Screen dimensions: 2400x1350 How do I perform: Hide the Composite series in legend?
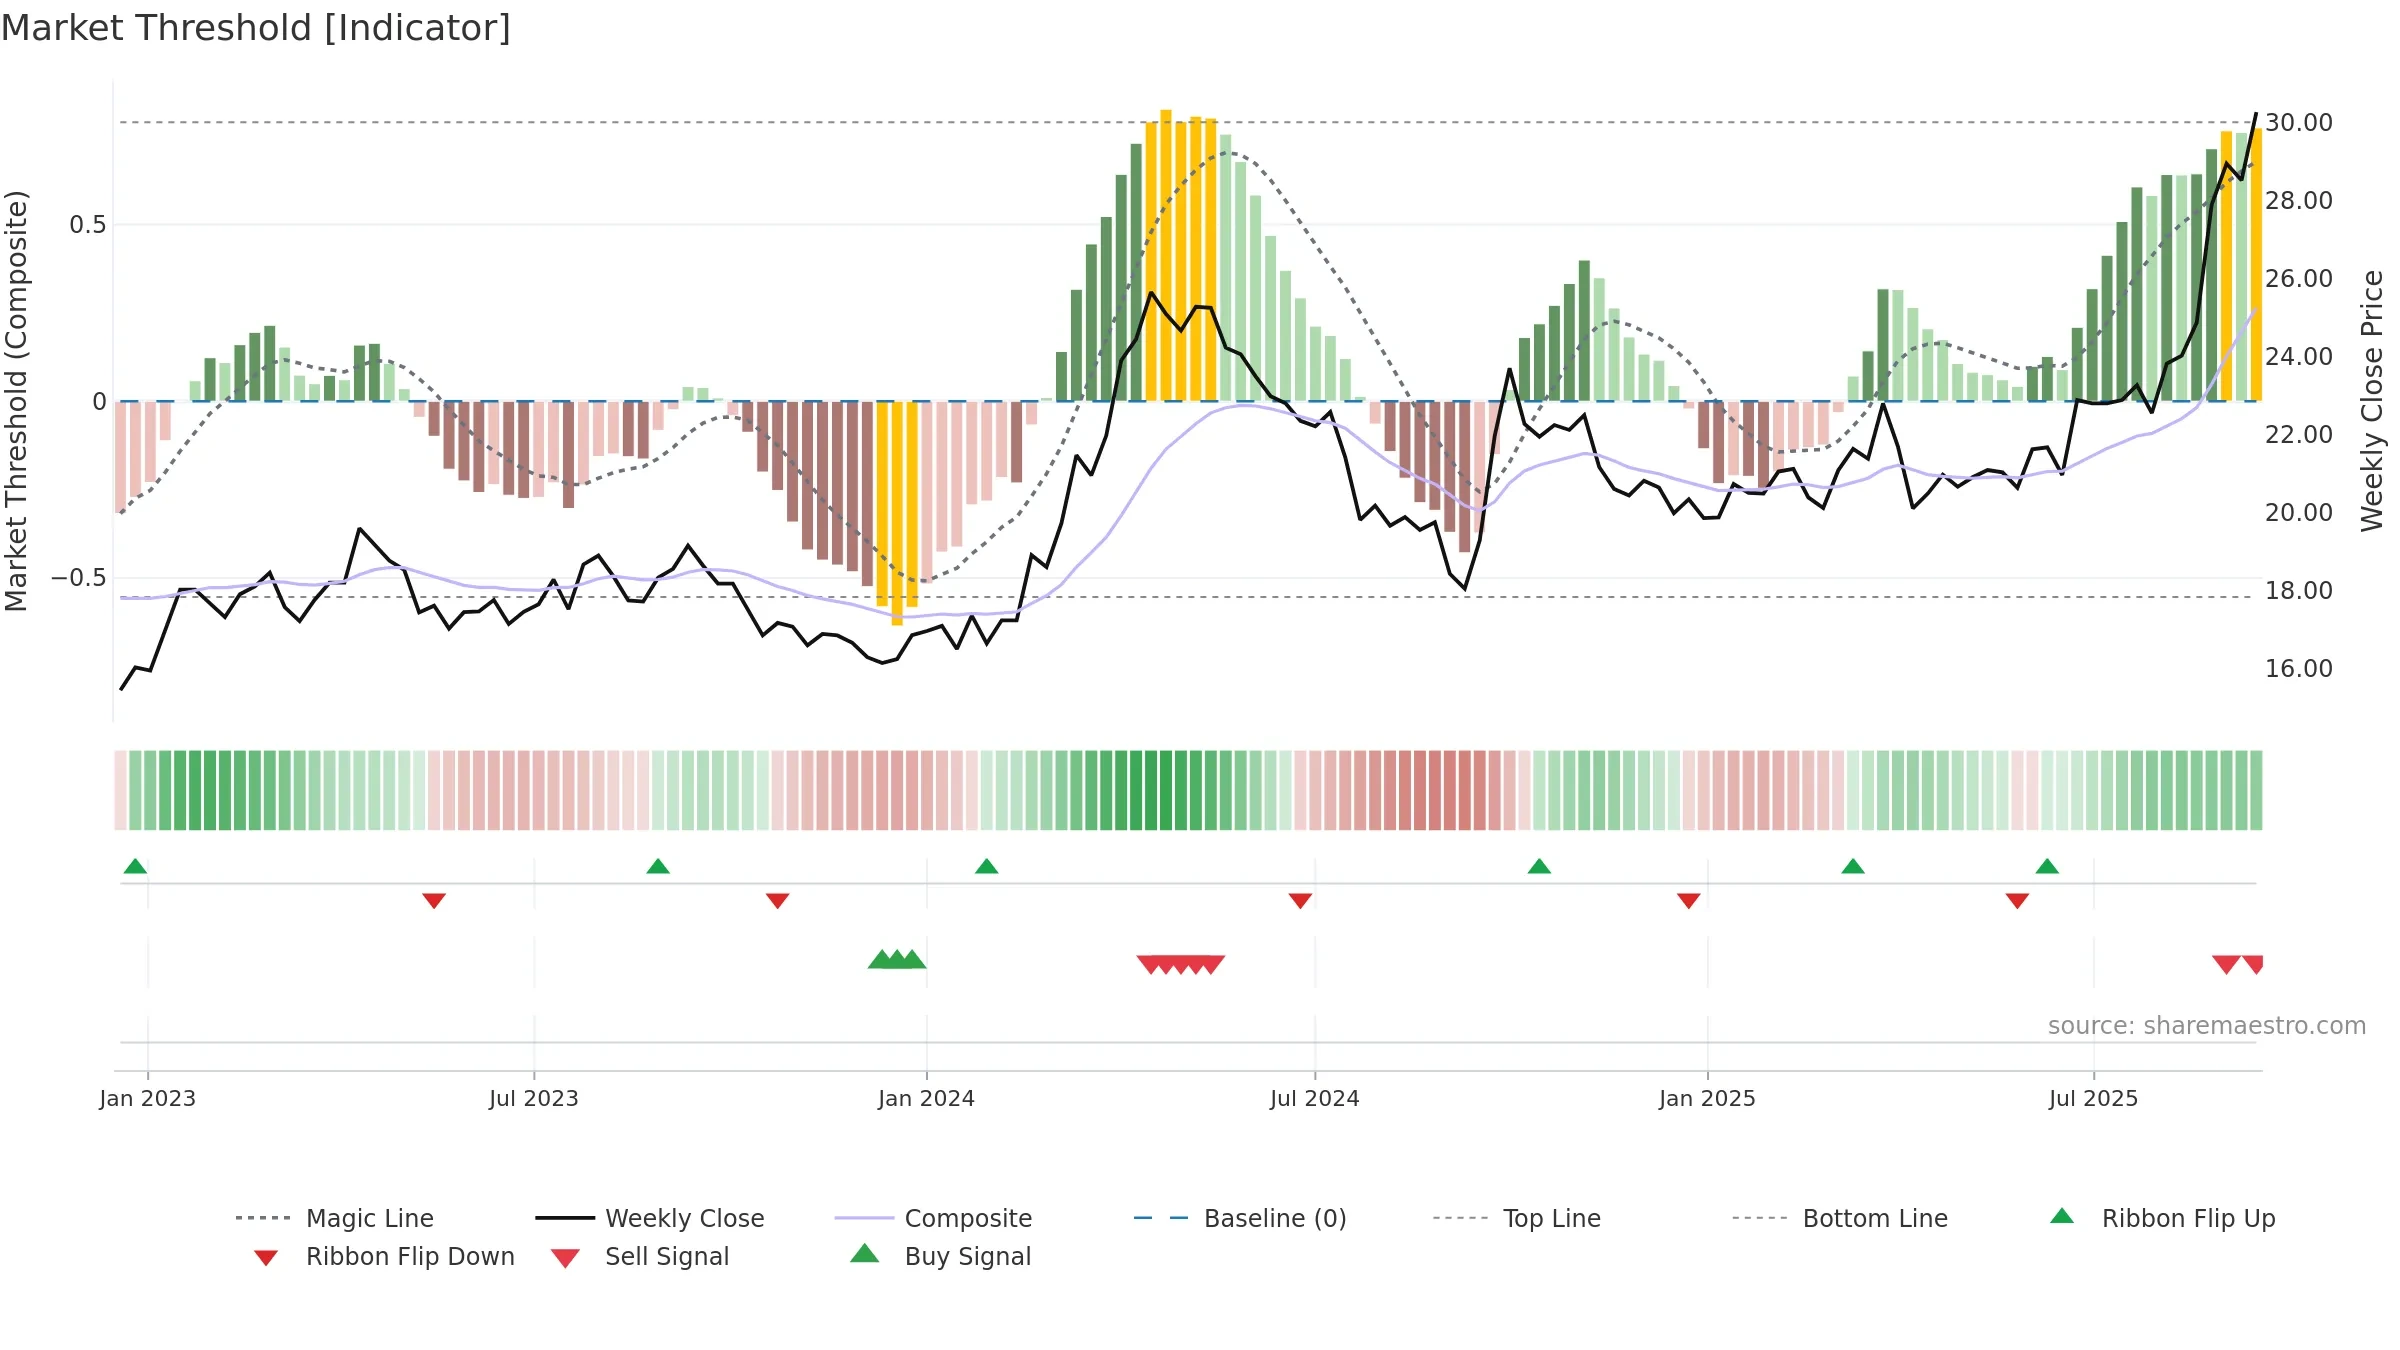933,1218
